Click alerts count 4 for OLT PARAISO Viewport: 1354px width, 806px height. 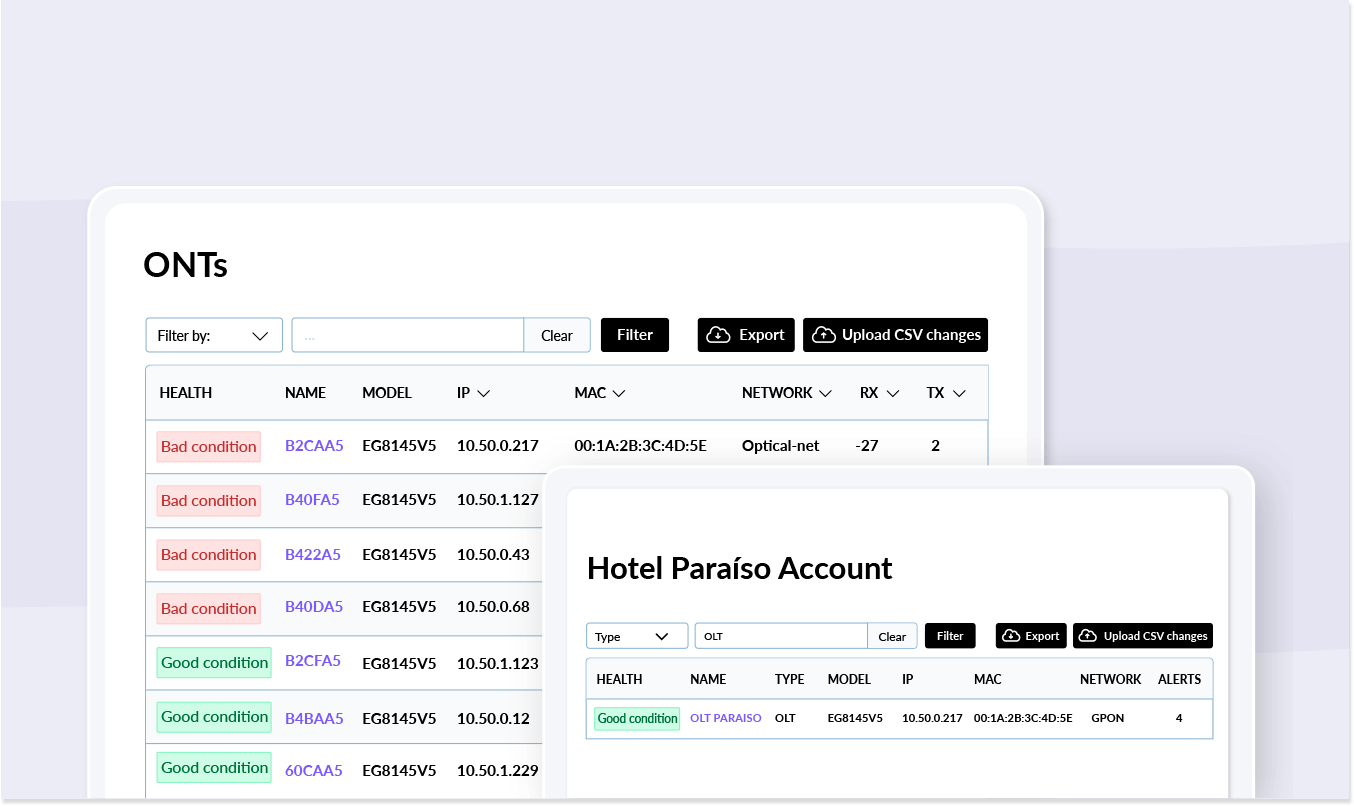tap(1179, 718)
